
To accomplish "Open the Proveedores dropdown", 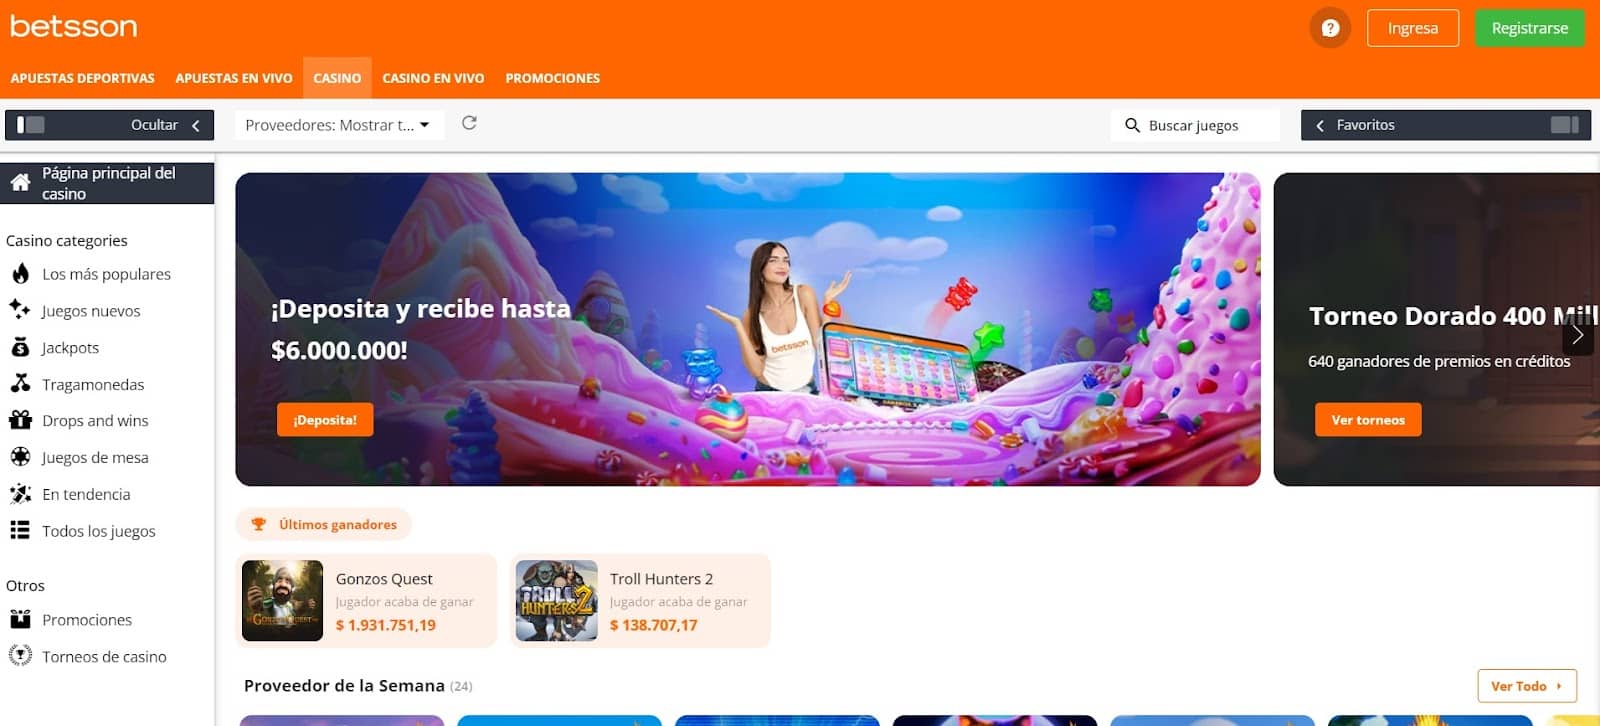I will (x=338, y=125).
